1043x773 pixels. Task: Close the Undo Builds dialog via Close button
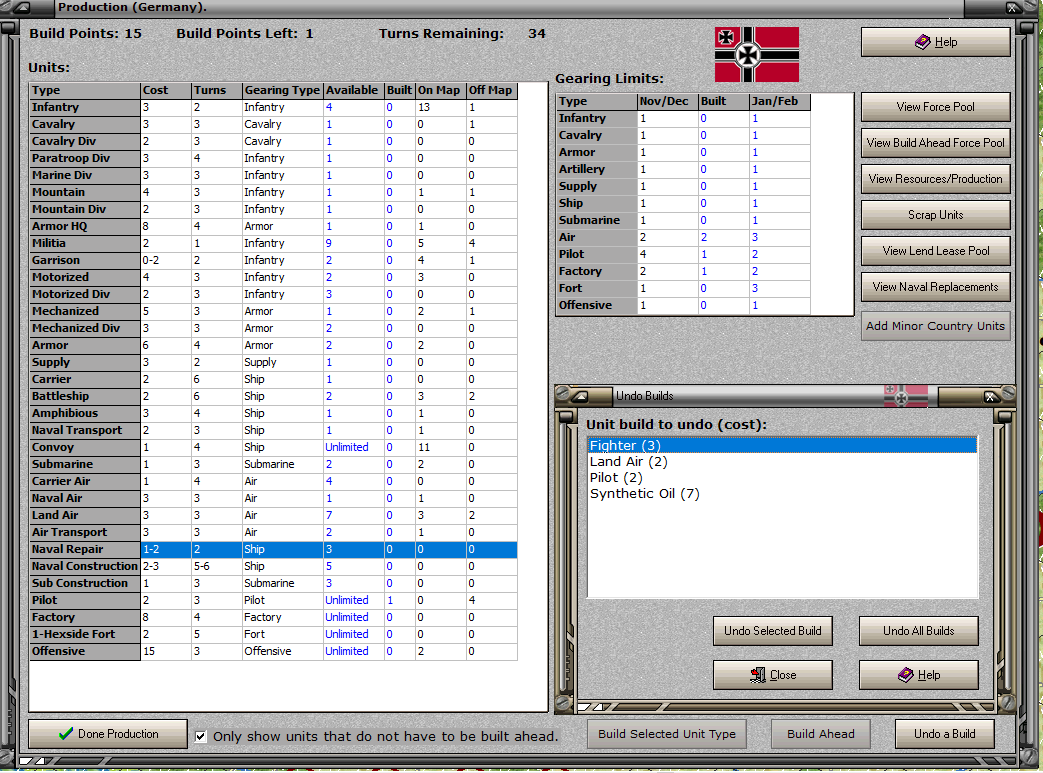coord(773,675)
